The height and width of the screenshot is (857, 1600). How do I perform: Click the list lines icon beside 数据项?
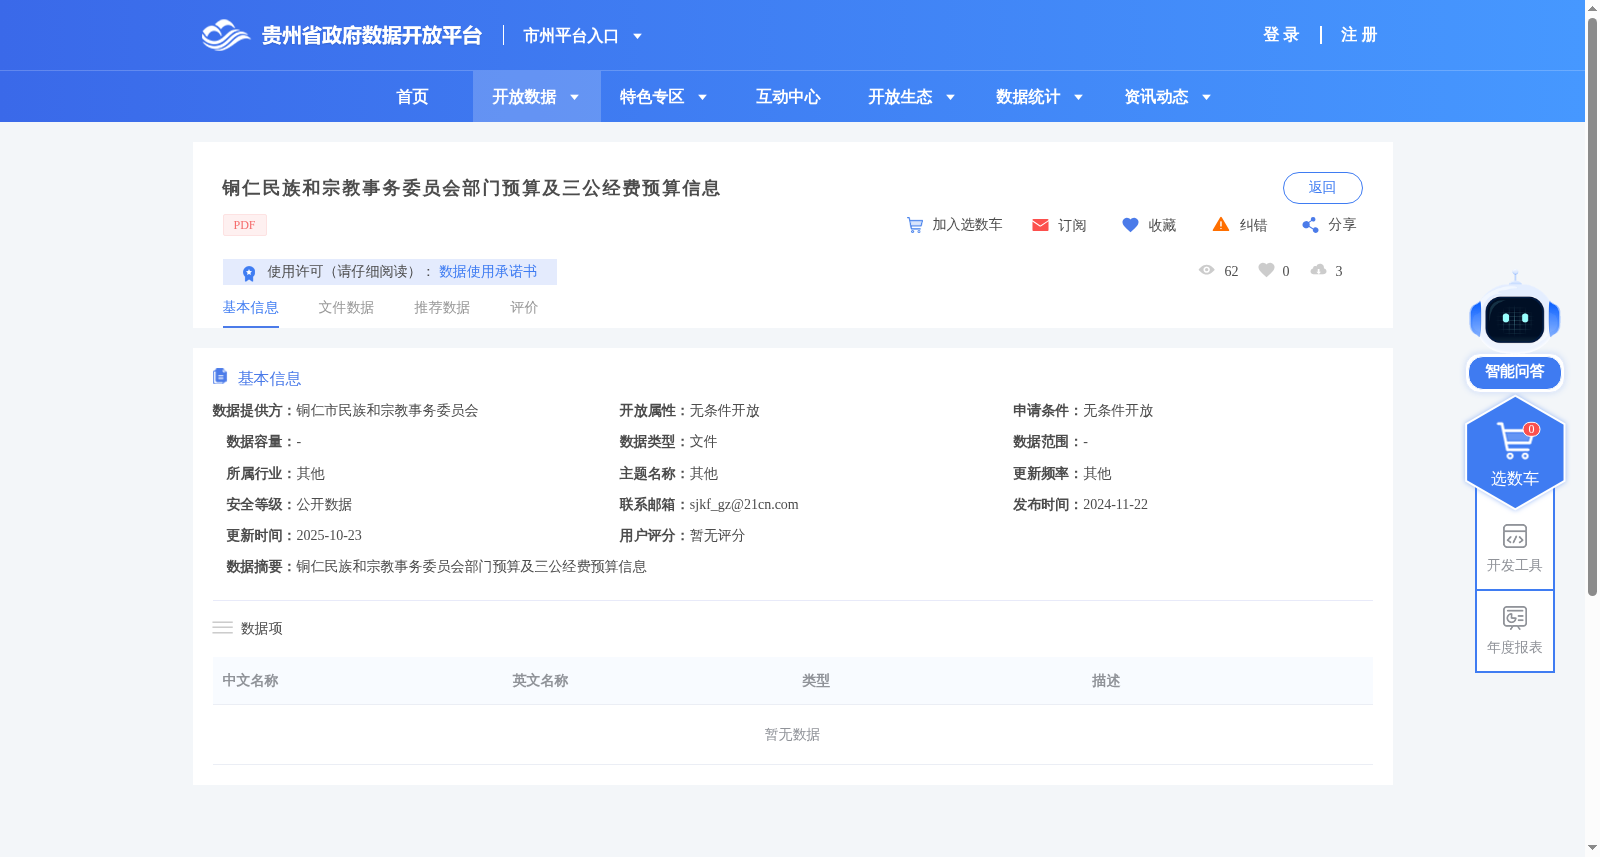(222, 628)
